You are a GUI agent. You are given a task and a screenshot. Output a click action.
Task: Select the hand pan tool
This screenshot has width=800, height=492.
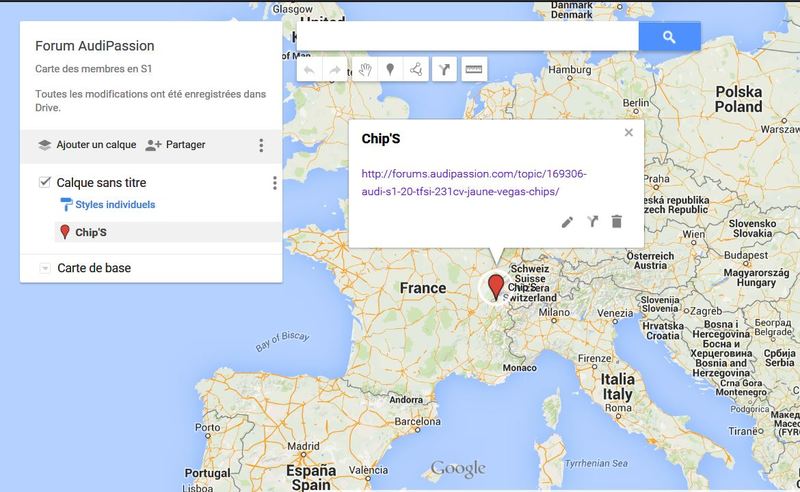[x=363, y=70]
